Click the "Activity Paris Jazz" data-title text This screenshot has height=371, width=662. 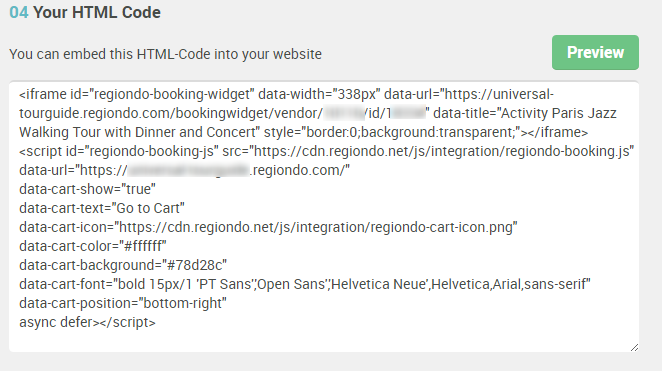click(558, 113)
